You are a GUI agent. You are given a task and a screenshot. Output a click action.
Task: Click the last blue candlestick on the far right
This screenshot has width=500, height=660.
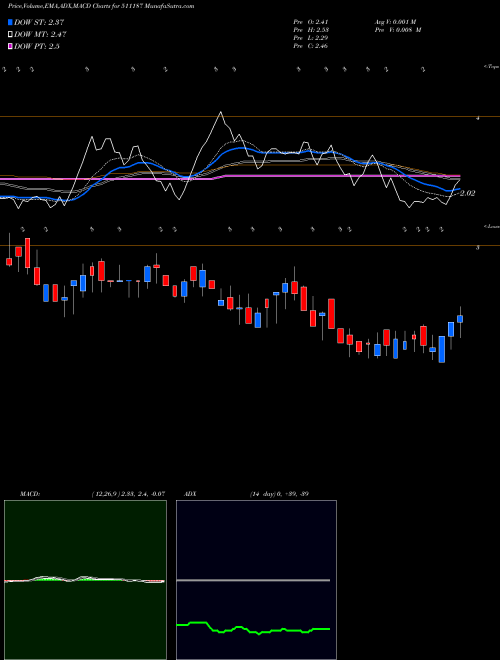[x=460, y=319]
